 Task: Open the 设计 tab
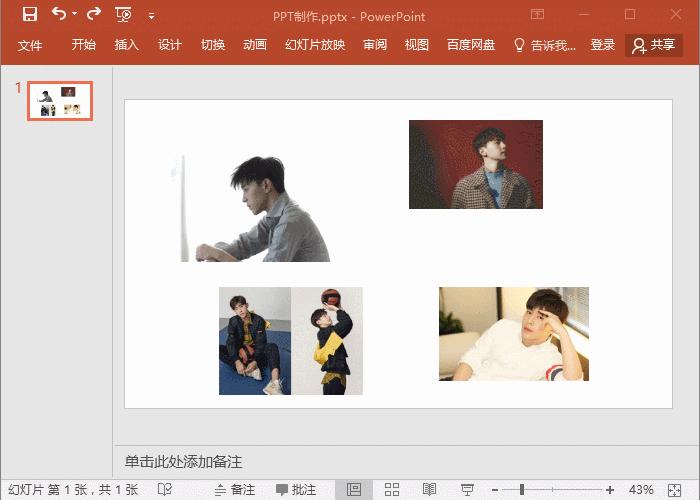click(x=170, y=45)
